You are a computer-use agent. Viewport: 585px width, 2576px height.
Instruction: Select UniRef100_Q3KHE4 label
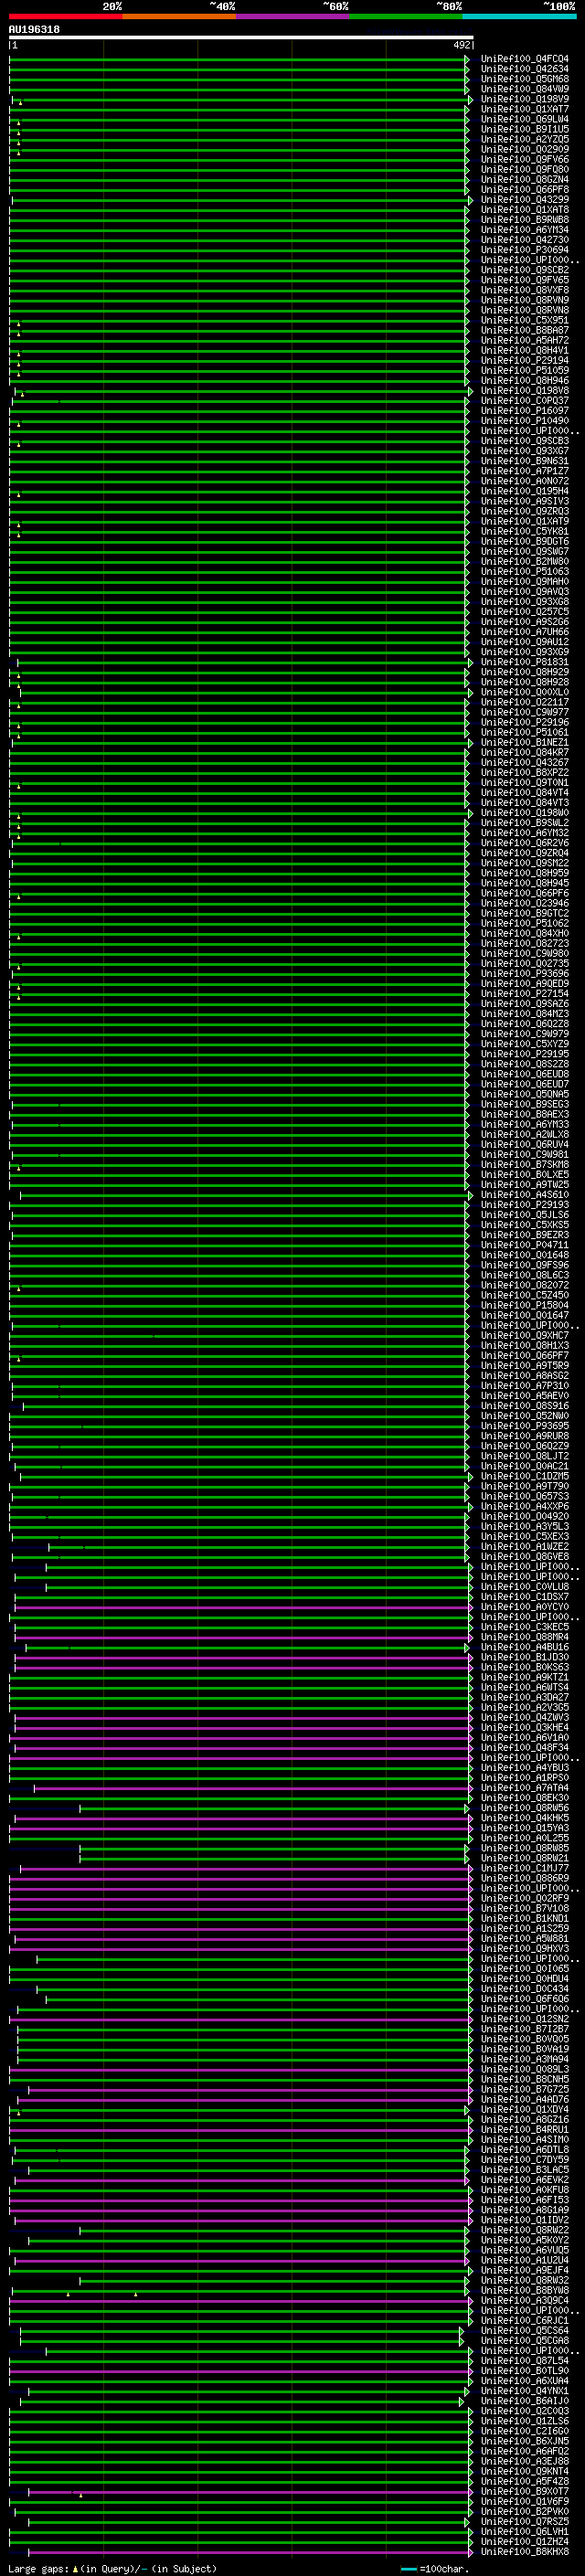pyautogui.click(x=524, y=1727)
